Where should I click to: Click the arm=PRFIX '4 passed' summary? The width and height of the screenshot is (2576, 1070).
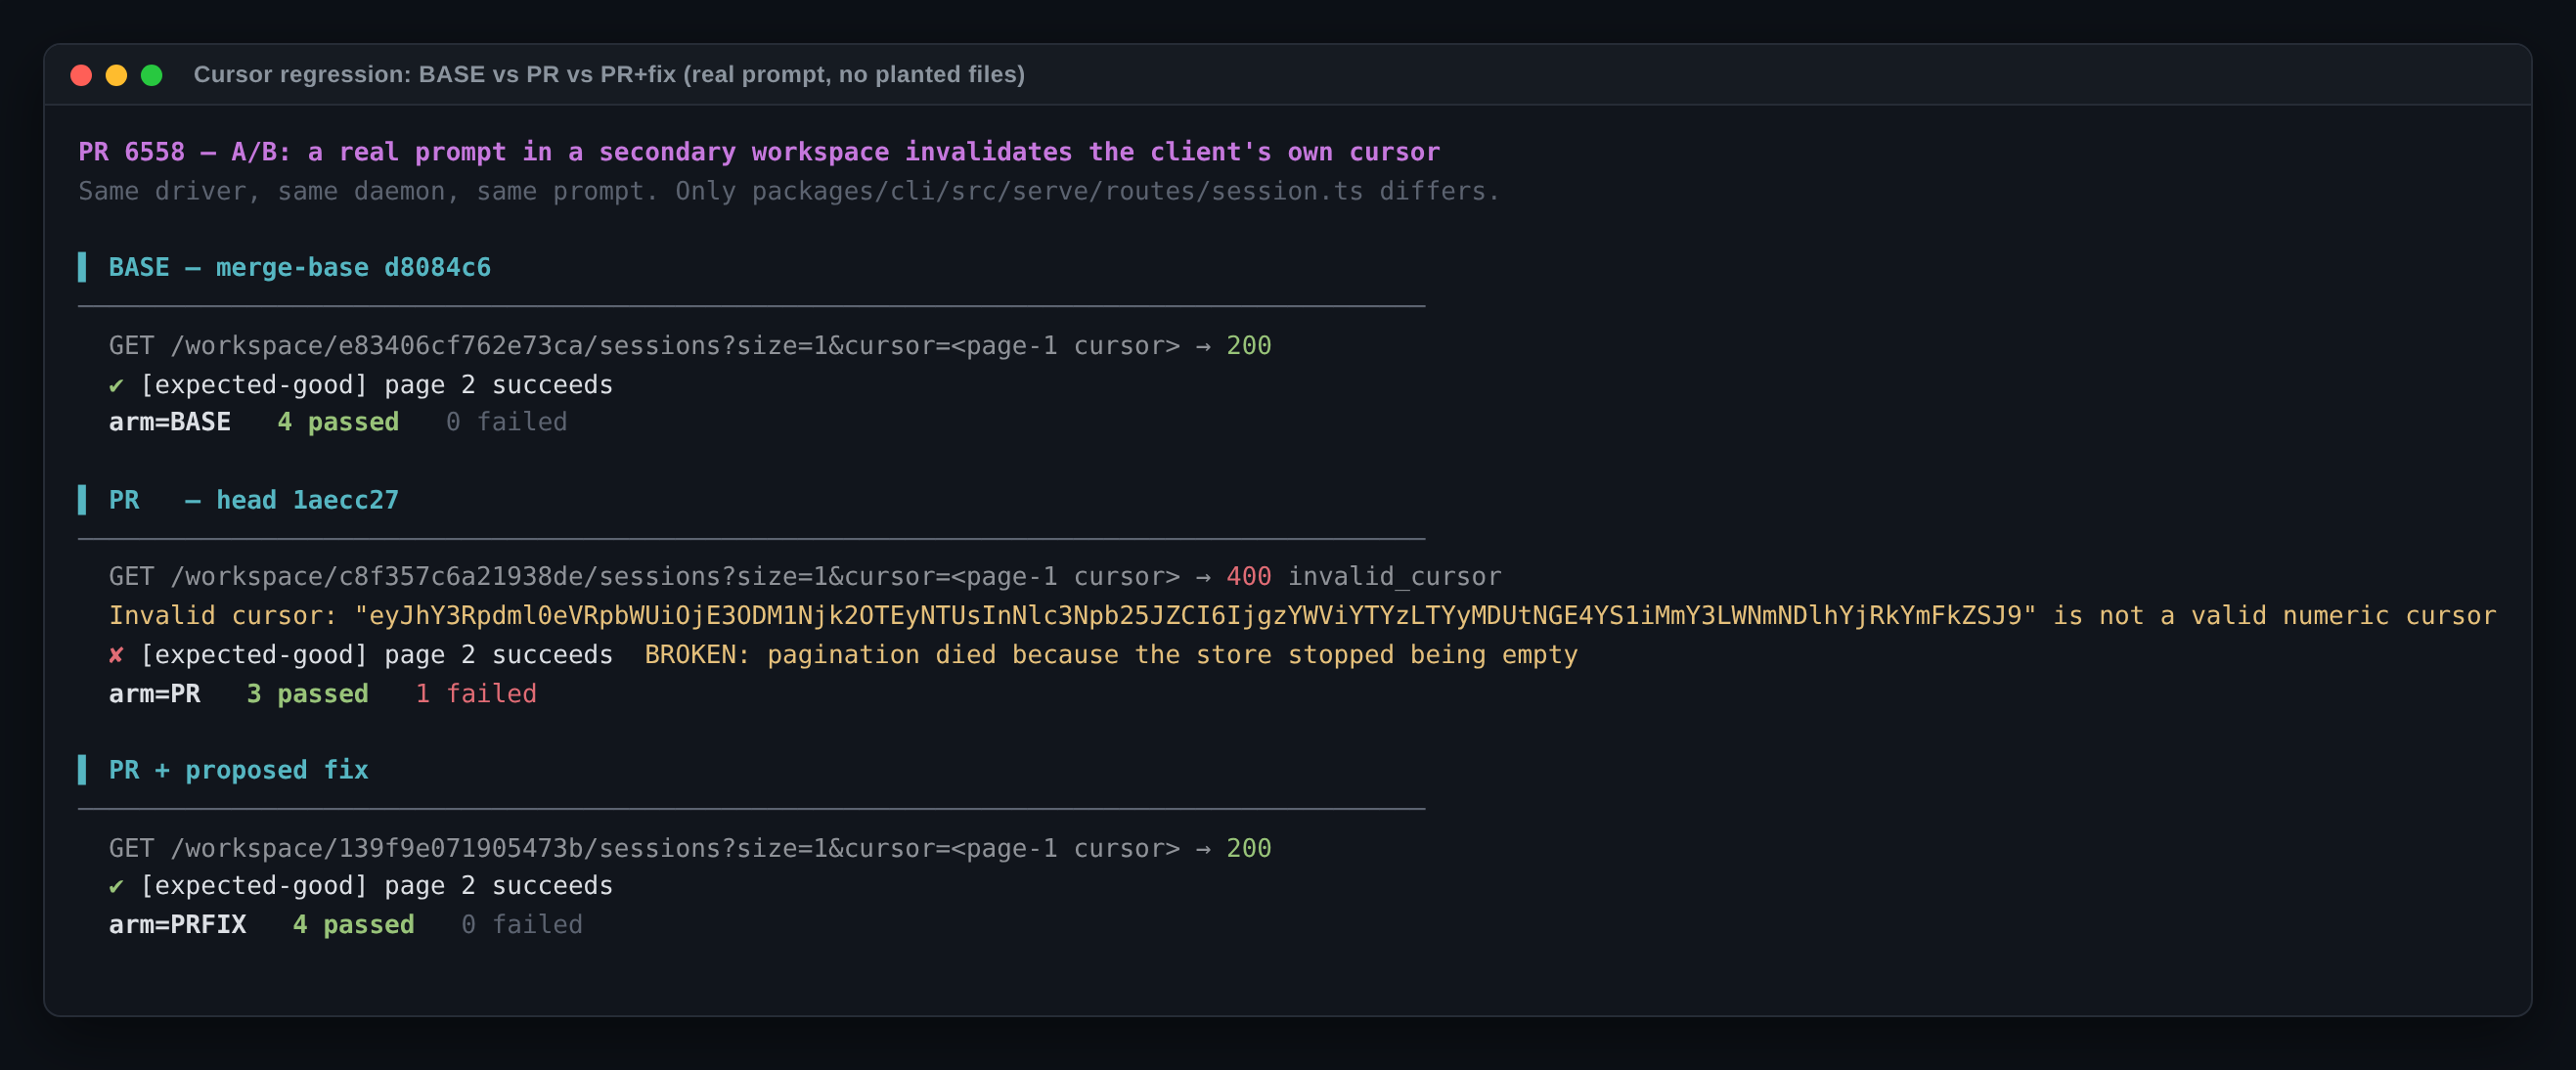coord(353,925)
